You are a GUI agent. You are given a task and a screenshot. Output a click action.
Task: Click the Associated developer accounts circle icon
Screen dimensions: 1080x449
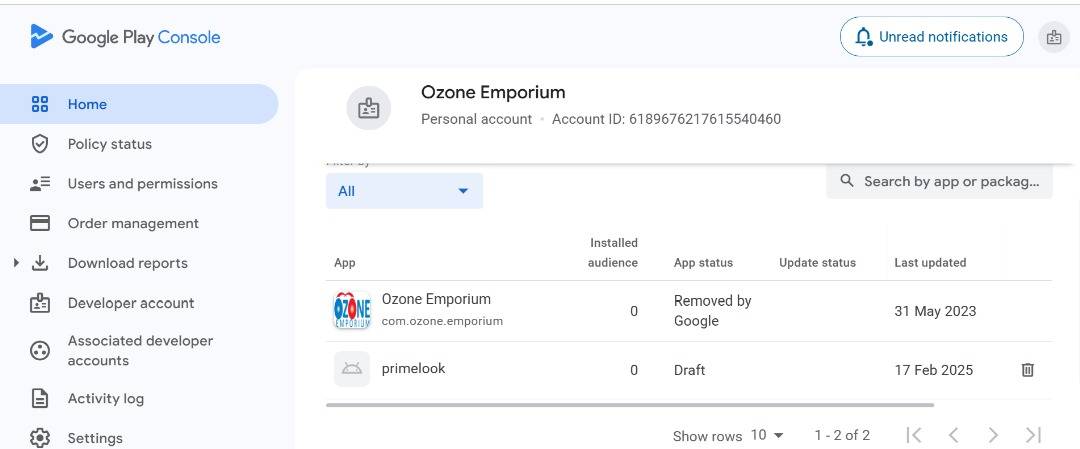point(40,351)
